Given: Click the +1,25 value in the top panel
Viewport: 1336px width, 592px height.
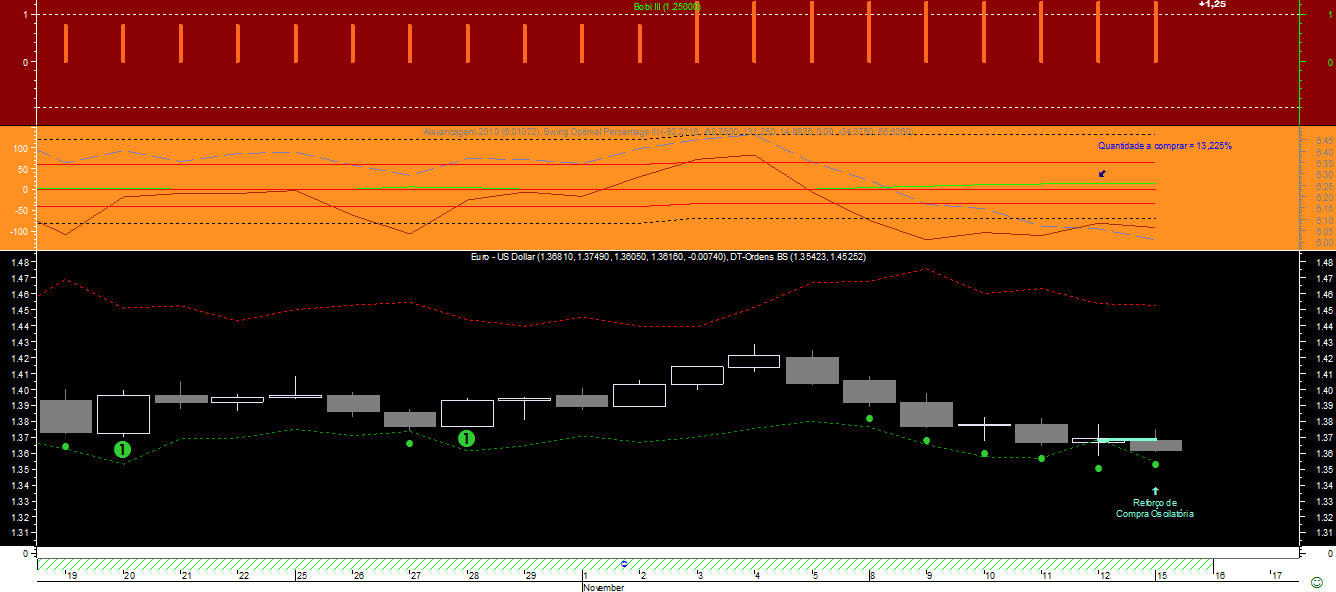Looking at the screenshot, I should tap(1212, 4).
